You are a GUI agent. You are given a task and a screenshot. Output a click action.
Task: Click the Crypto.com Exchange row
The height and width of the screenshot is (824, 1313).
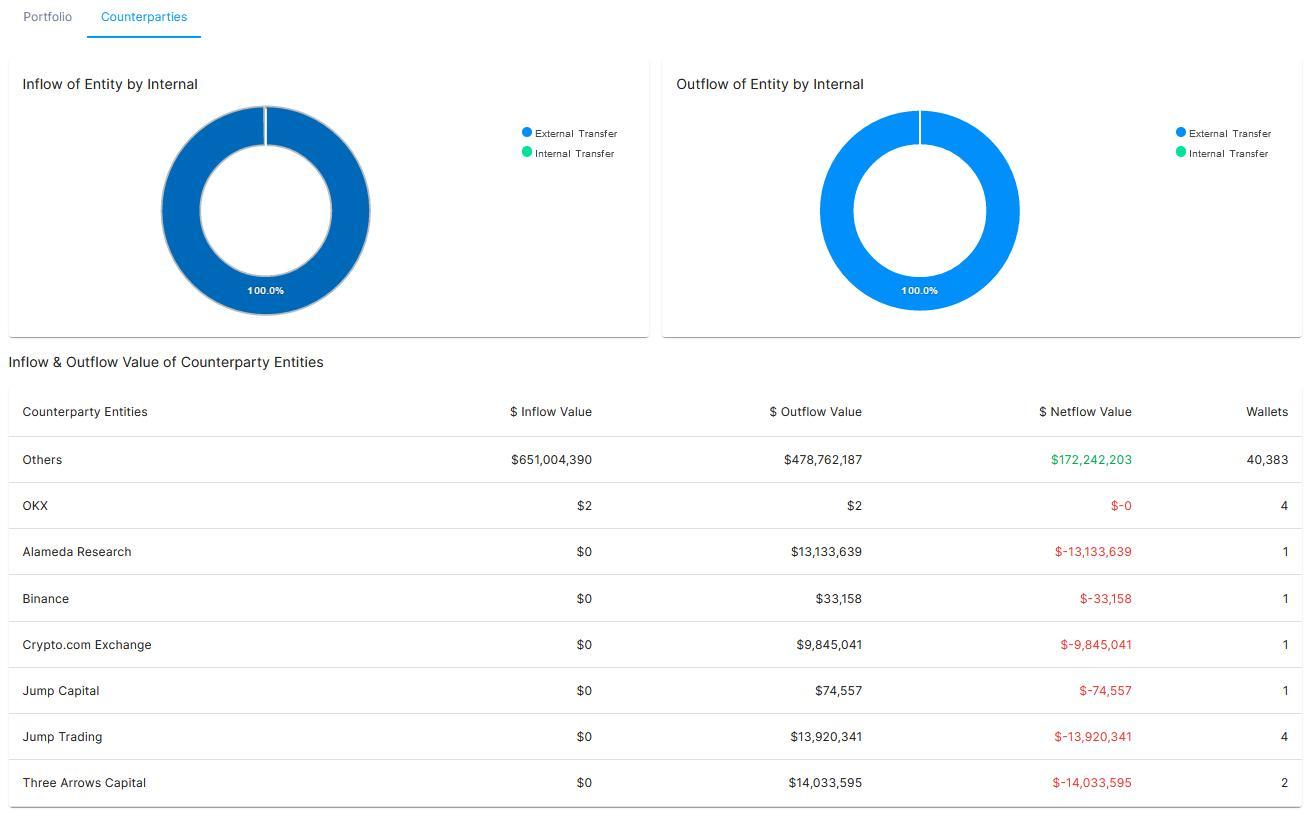point(655,645)
